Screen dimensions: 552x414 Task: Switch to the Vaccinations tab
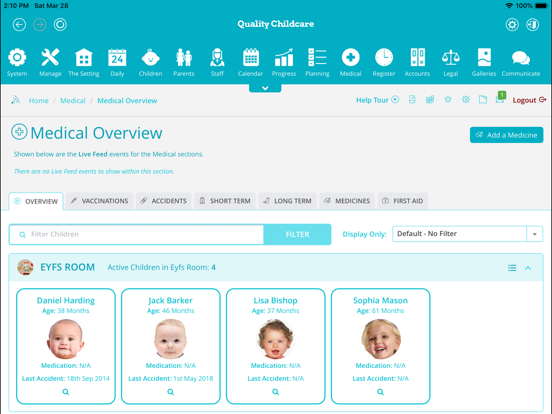[x=100, y=201]
